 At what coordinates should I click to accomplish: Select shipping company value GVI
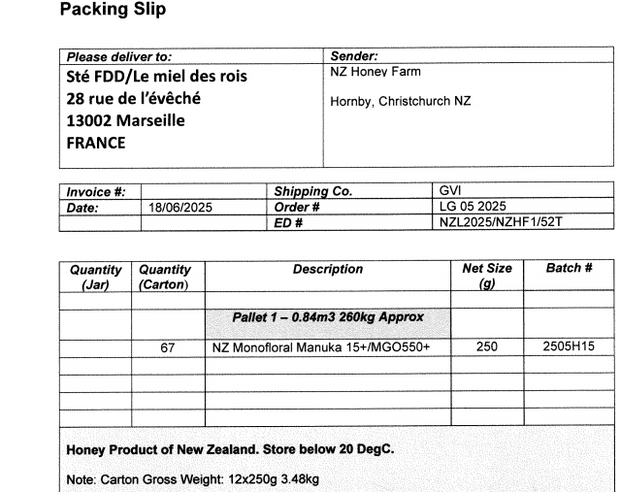[450, 191]
